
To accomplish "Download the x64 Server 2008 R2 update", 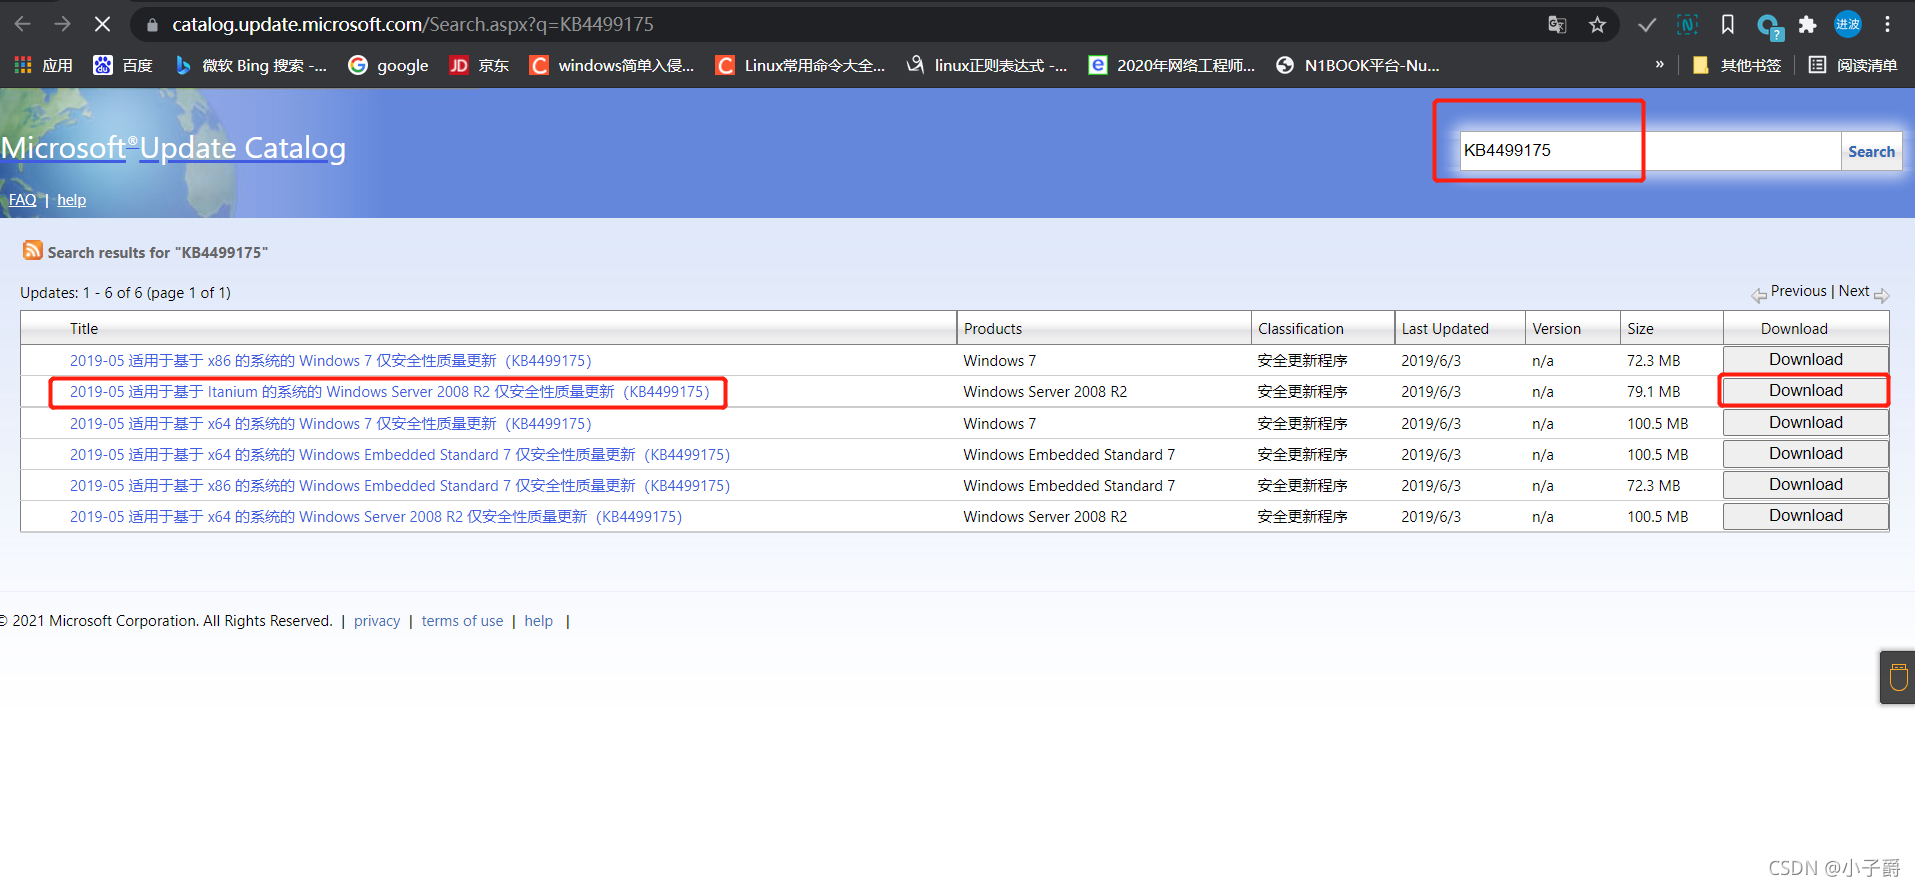I will tap(1806, 516).
